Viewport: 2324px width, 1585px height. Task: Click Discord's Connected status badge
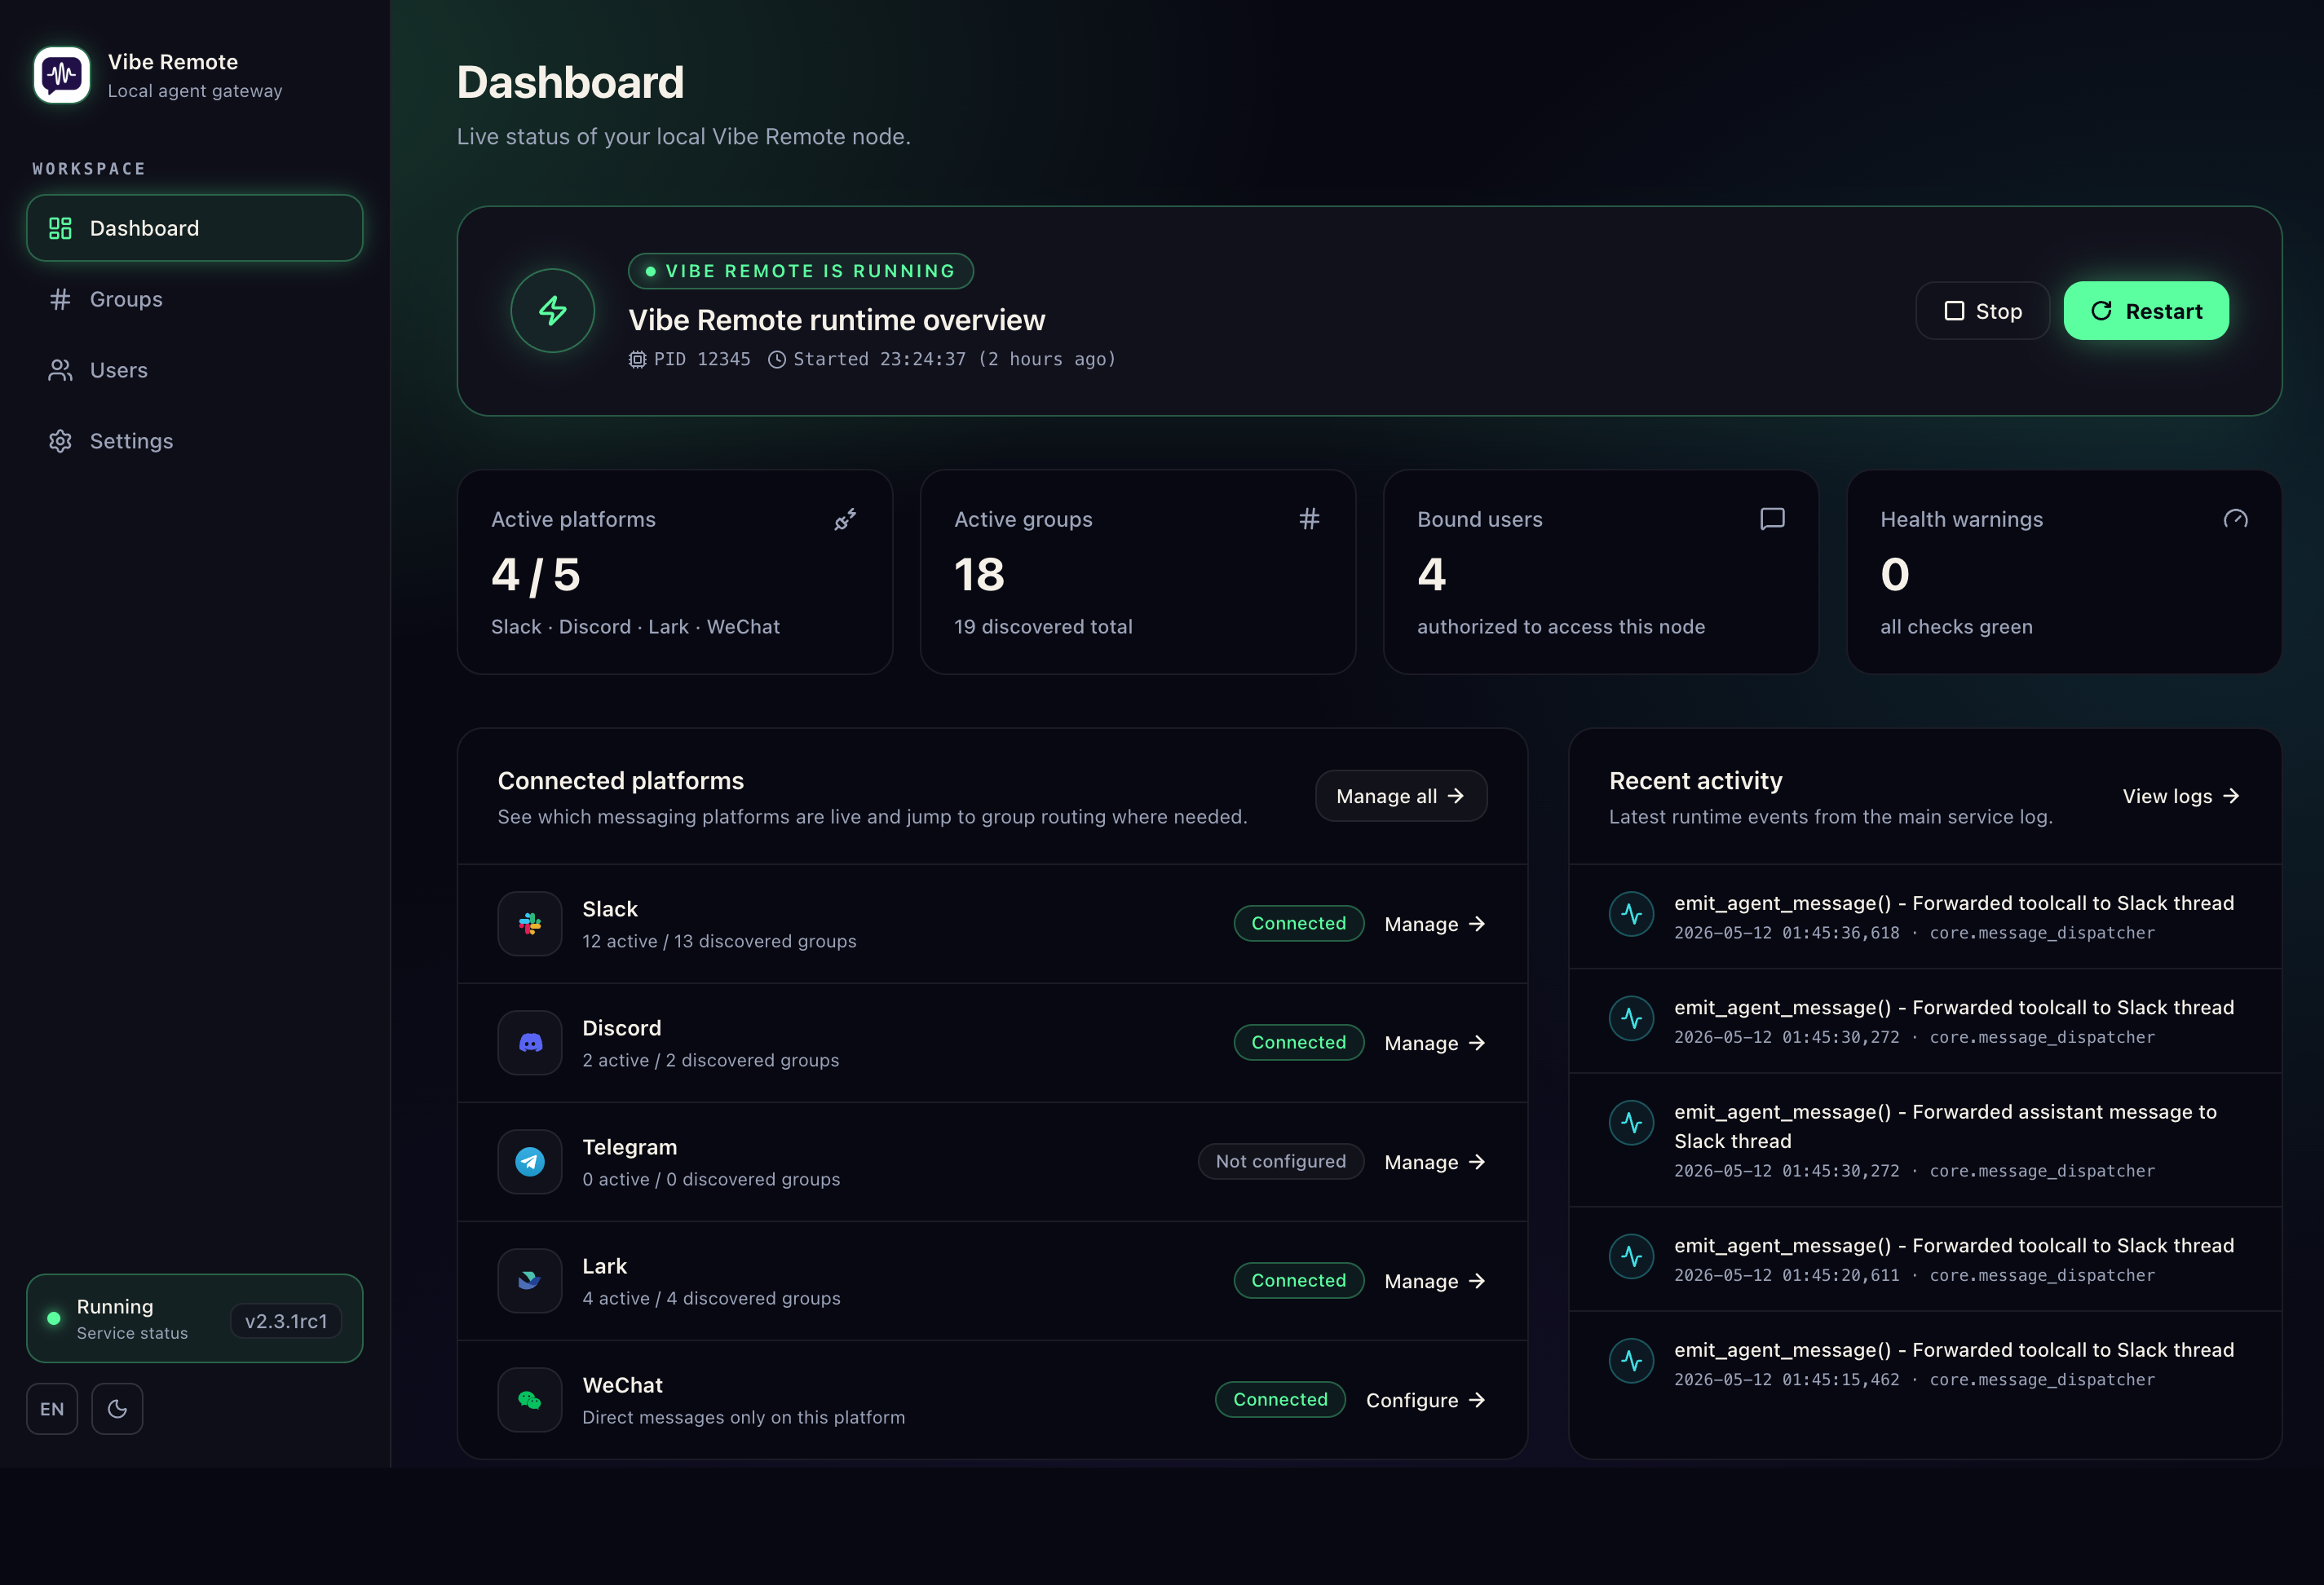point(1299,1042)
